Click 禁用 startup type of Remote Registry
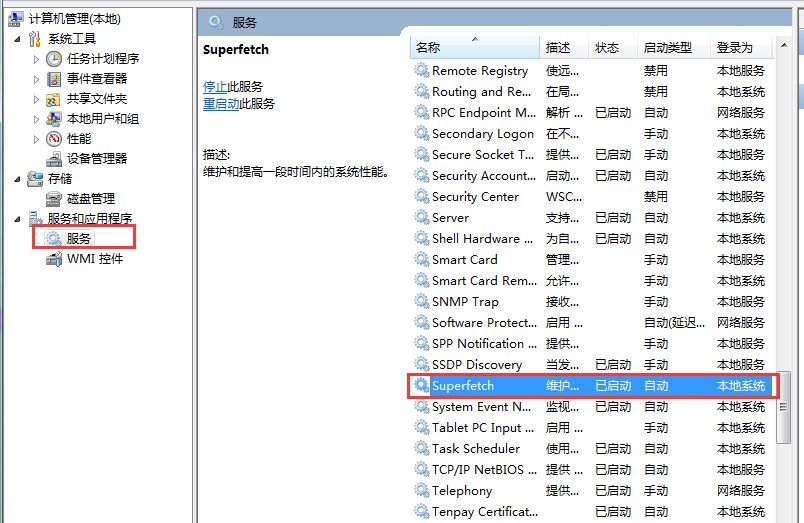This screenshot has height=523, width=804. point(656,70)
